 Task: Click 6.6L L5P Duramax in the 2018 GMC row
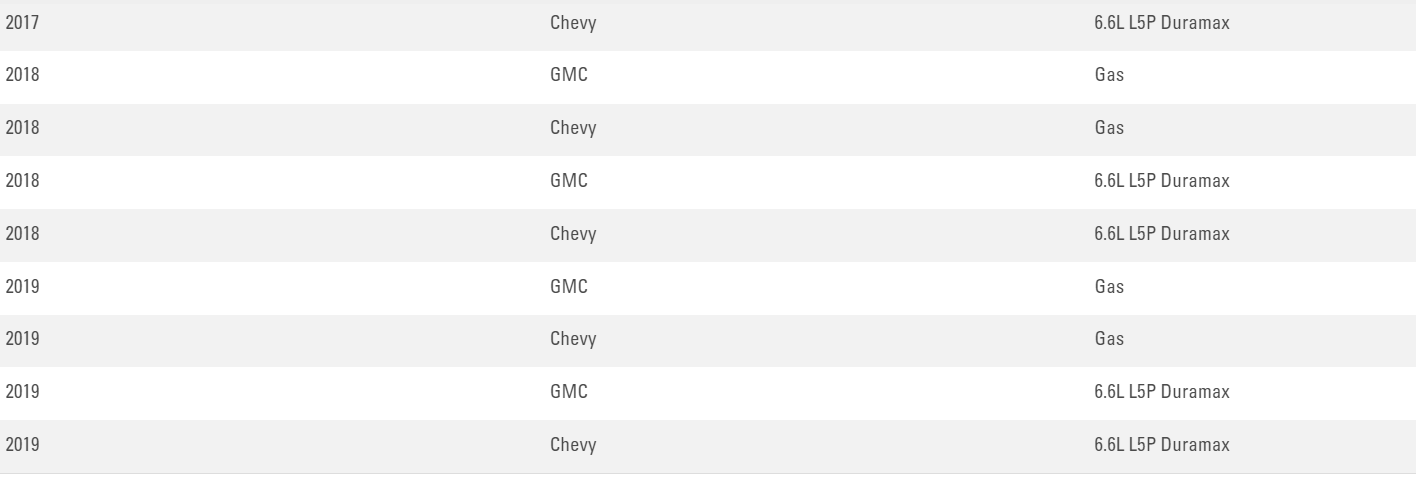click(x=1162, y=181)
